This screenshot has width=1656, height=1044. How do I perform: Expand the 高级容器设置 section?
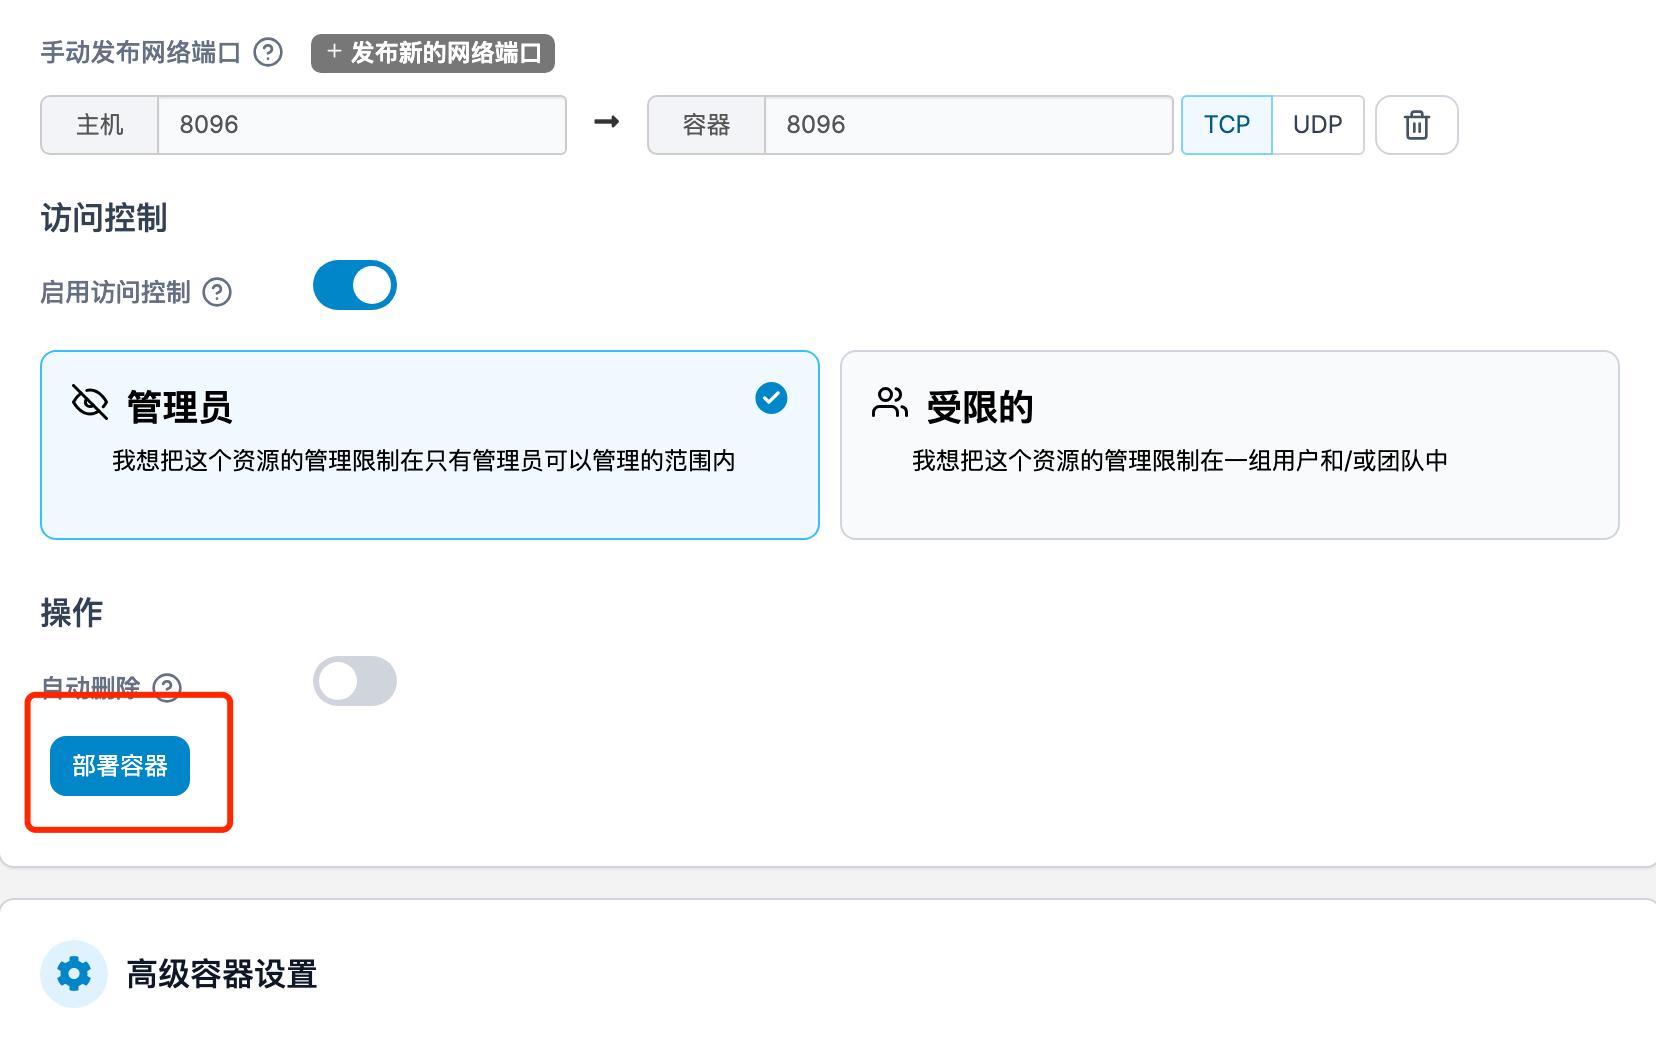pos(220,973)
